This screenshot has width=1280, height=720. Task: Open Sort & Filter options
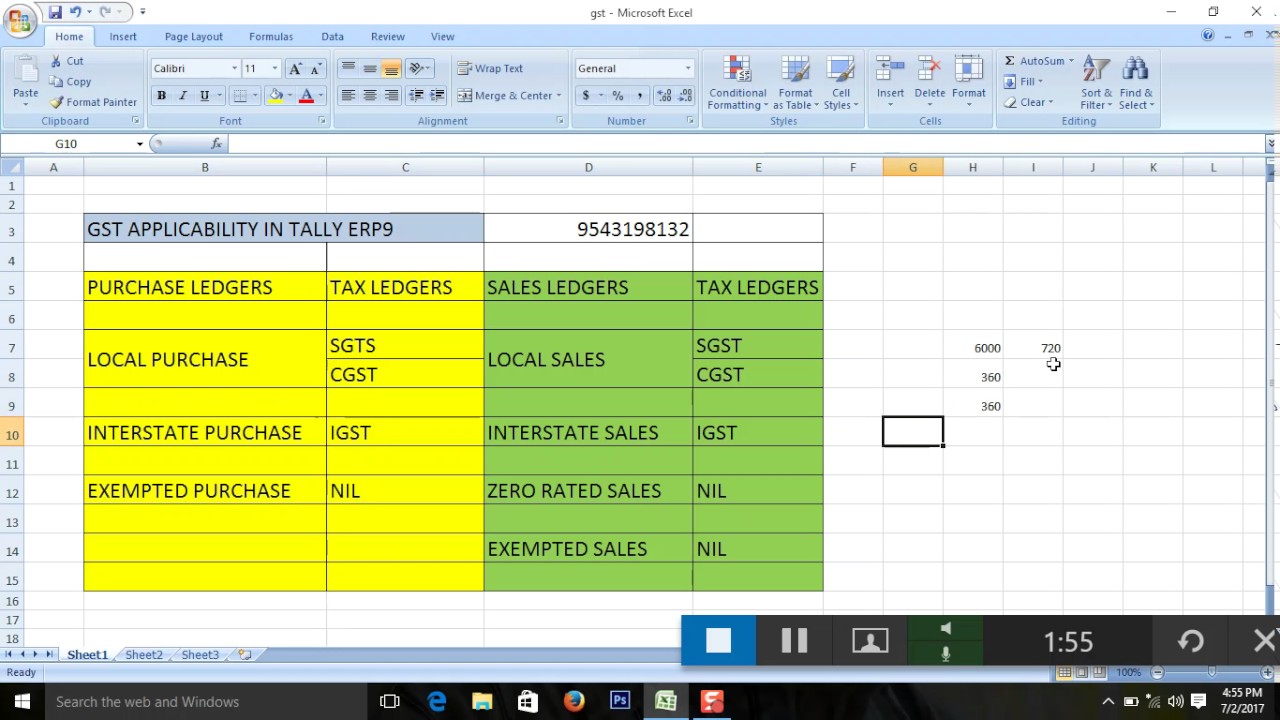(x=1097, y=82)
